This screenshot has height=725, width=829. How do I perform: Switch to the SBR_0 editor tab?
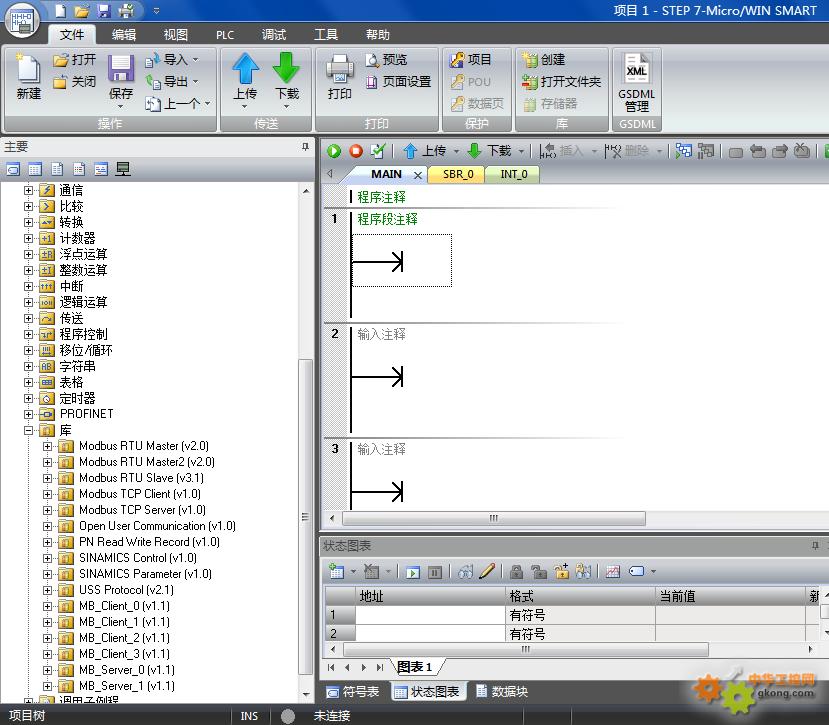(x=458, y=174)
